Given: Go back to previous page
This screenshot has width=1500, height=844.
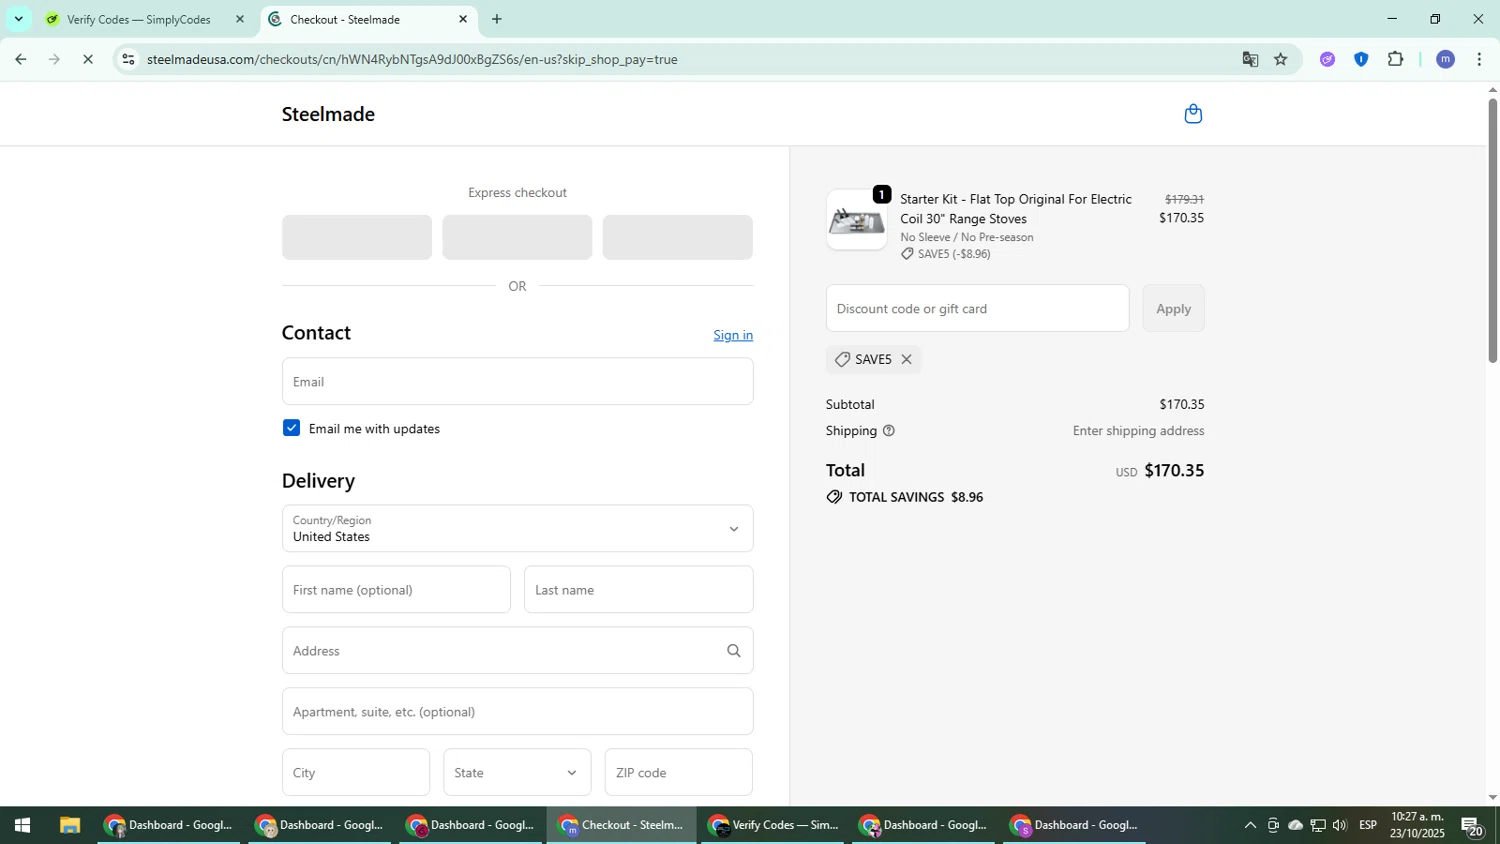Looking at the screenshot, I should pos(20,60).
